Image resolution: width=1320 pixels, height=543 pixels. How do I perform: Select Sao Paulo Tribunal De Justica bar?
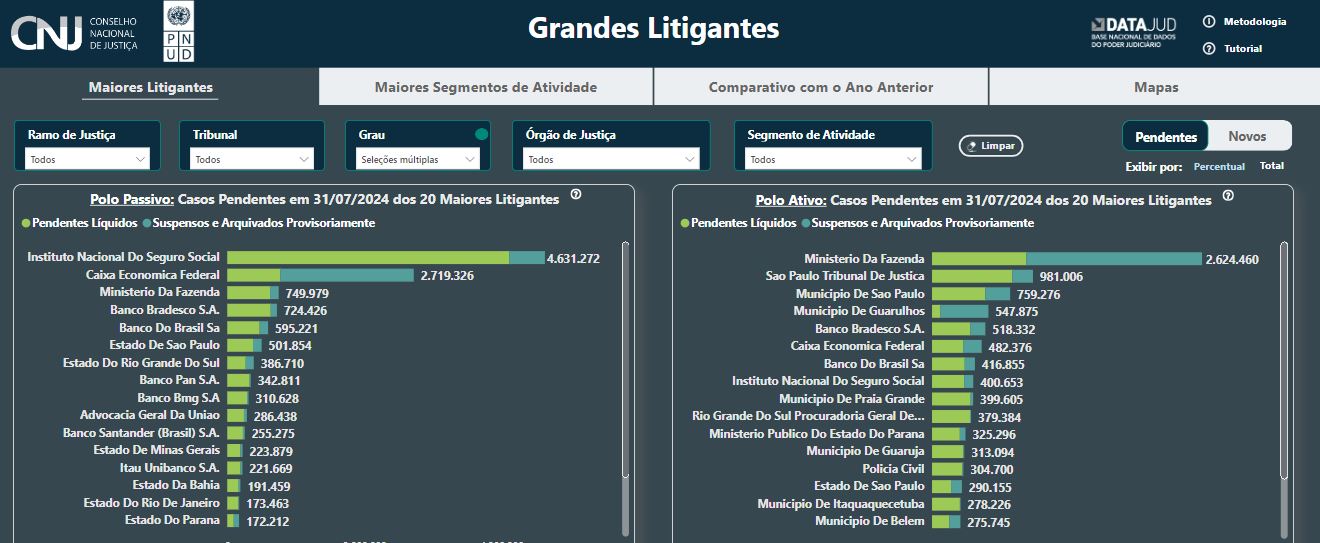[x=982, y=276]
